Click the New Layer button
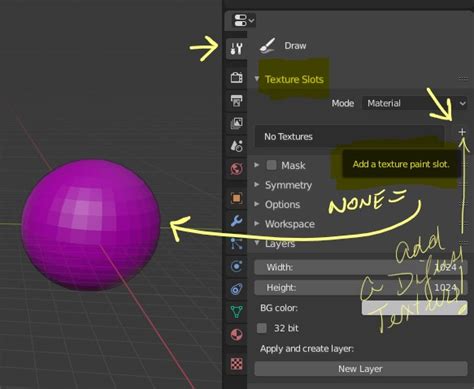The image size is (474, 389). pos(361,369)
